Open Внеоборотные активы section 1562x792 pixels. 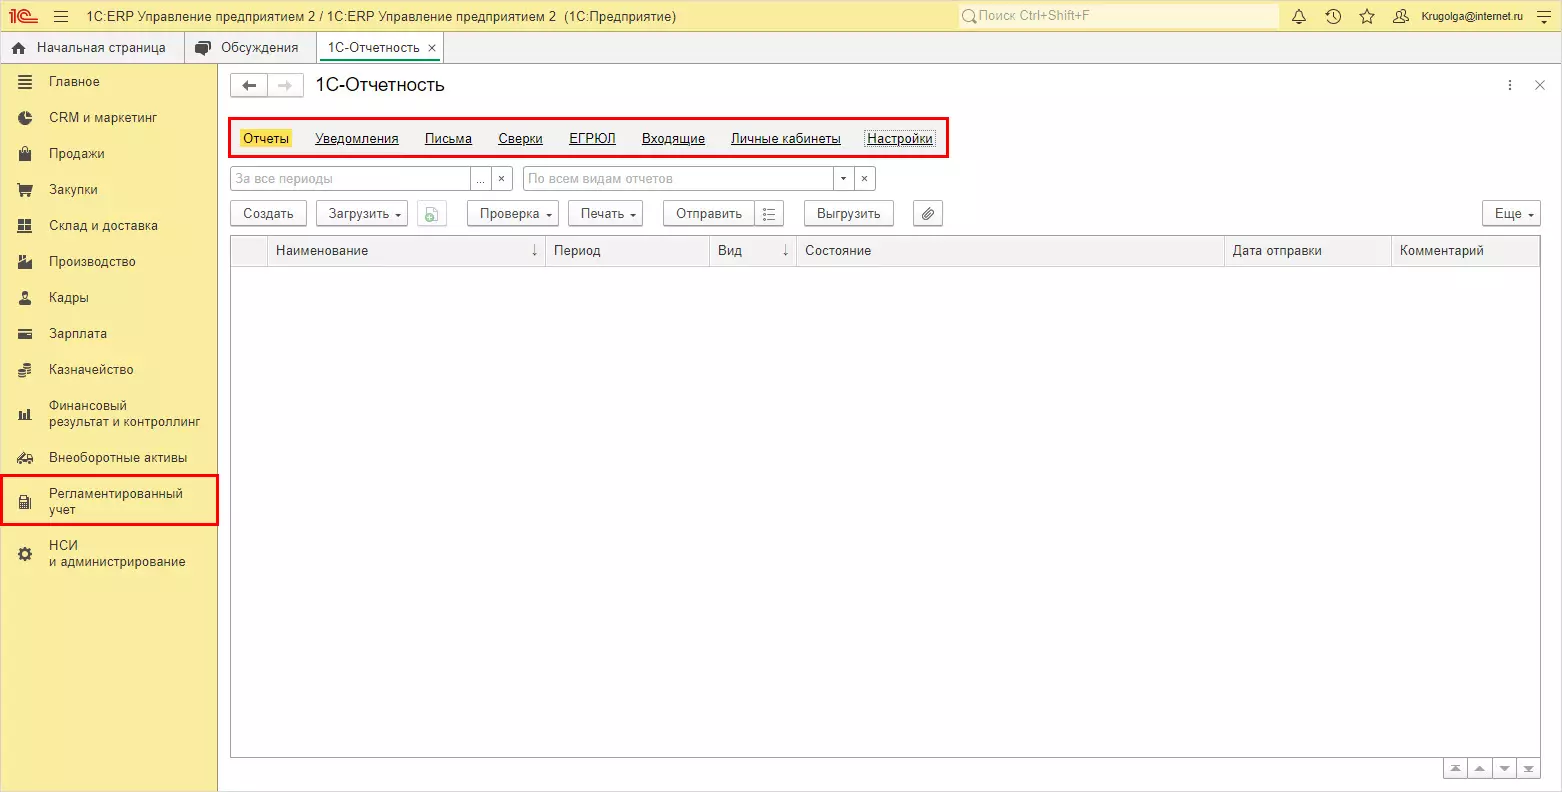109,458
